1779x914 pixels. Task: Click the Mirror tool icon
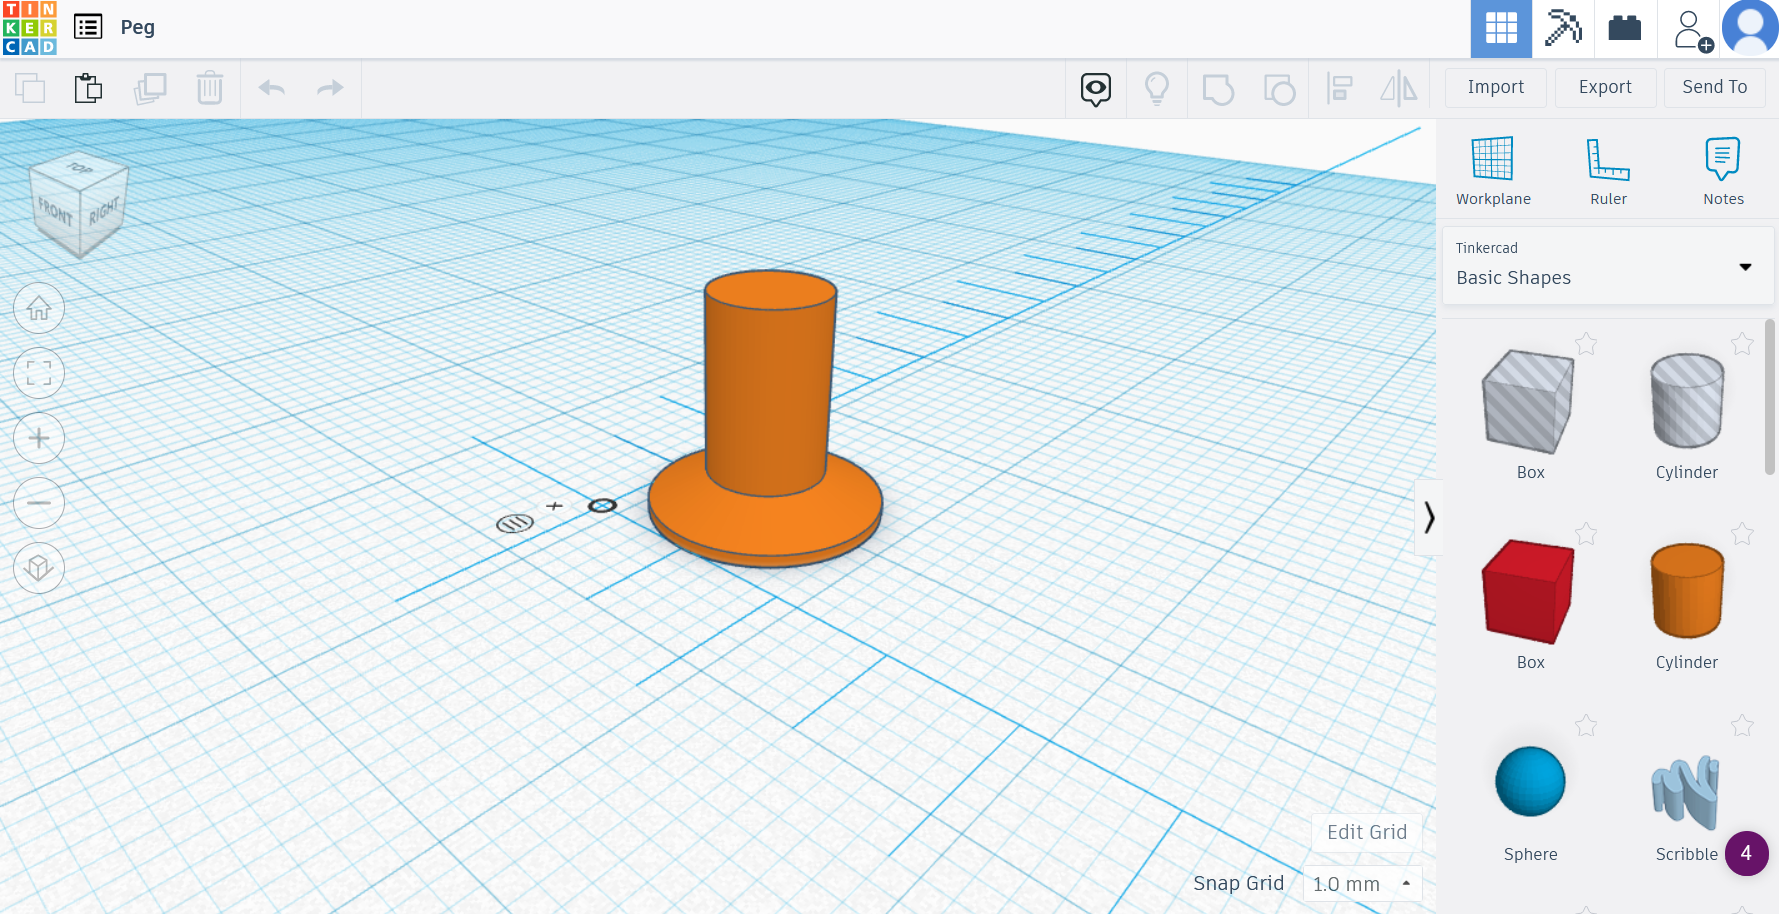pos(1399,89)
